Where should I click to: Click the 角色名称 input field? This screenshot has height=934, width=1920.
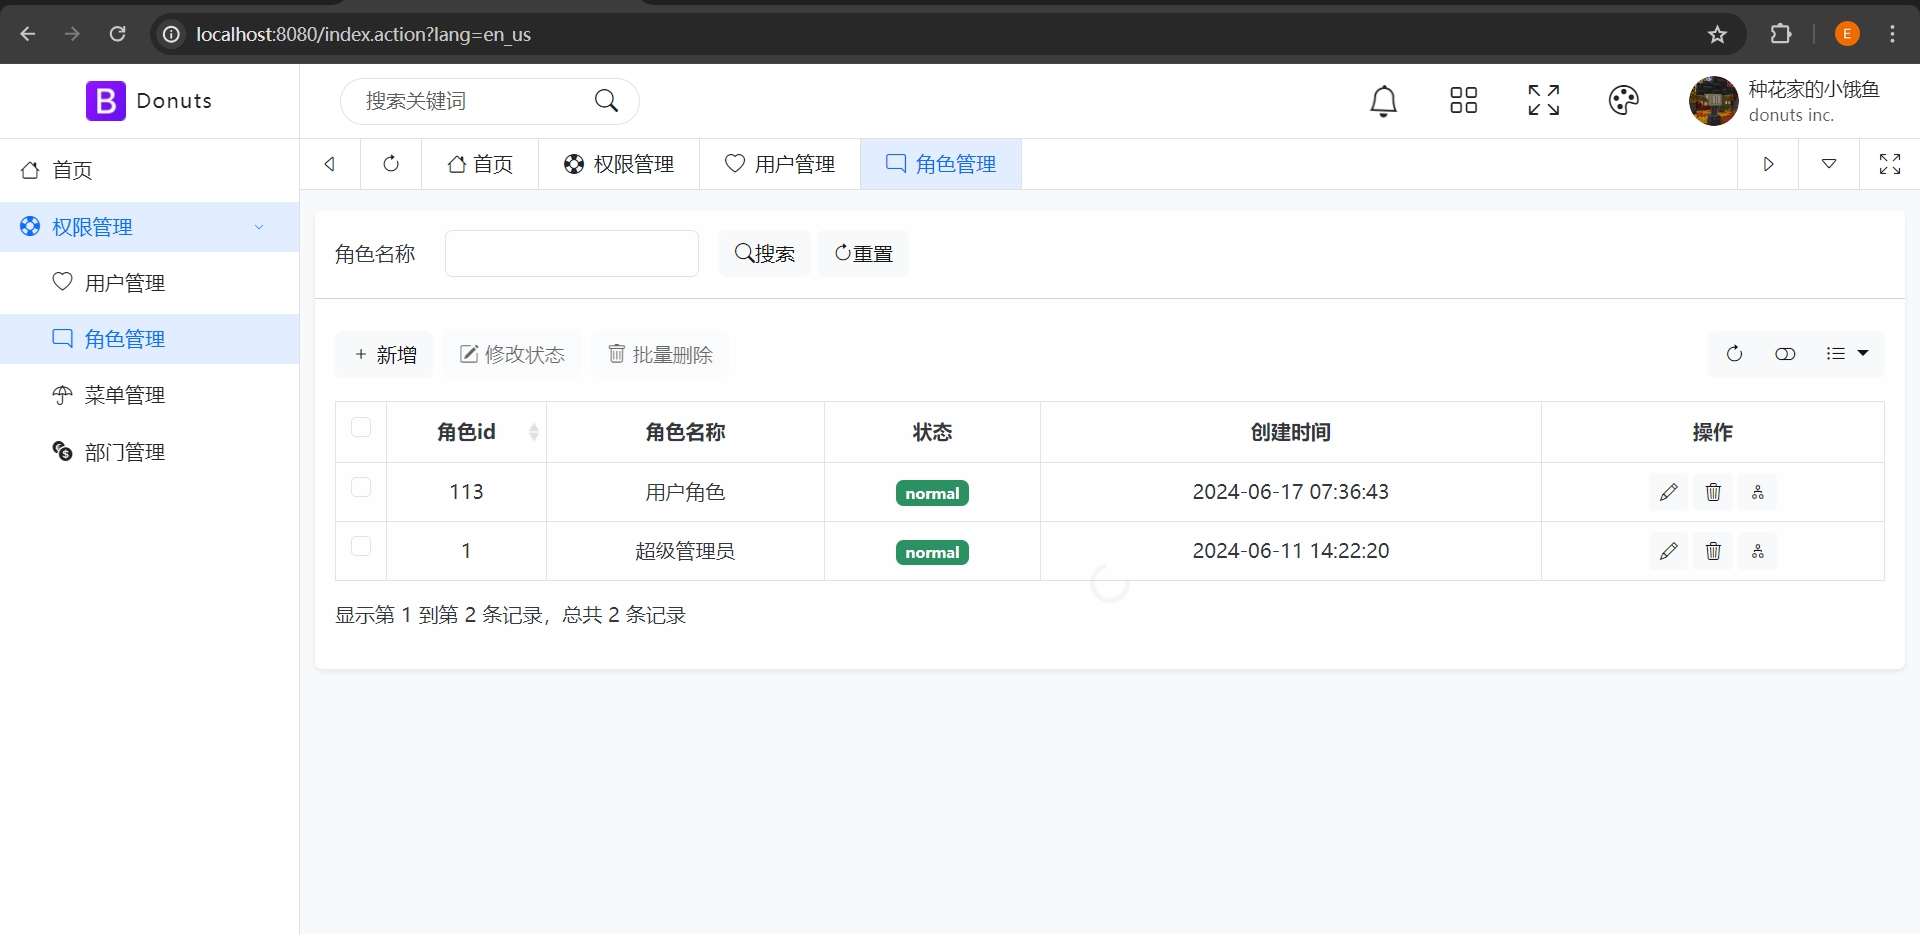click(571, 254)
